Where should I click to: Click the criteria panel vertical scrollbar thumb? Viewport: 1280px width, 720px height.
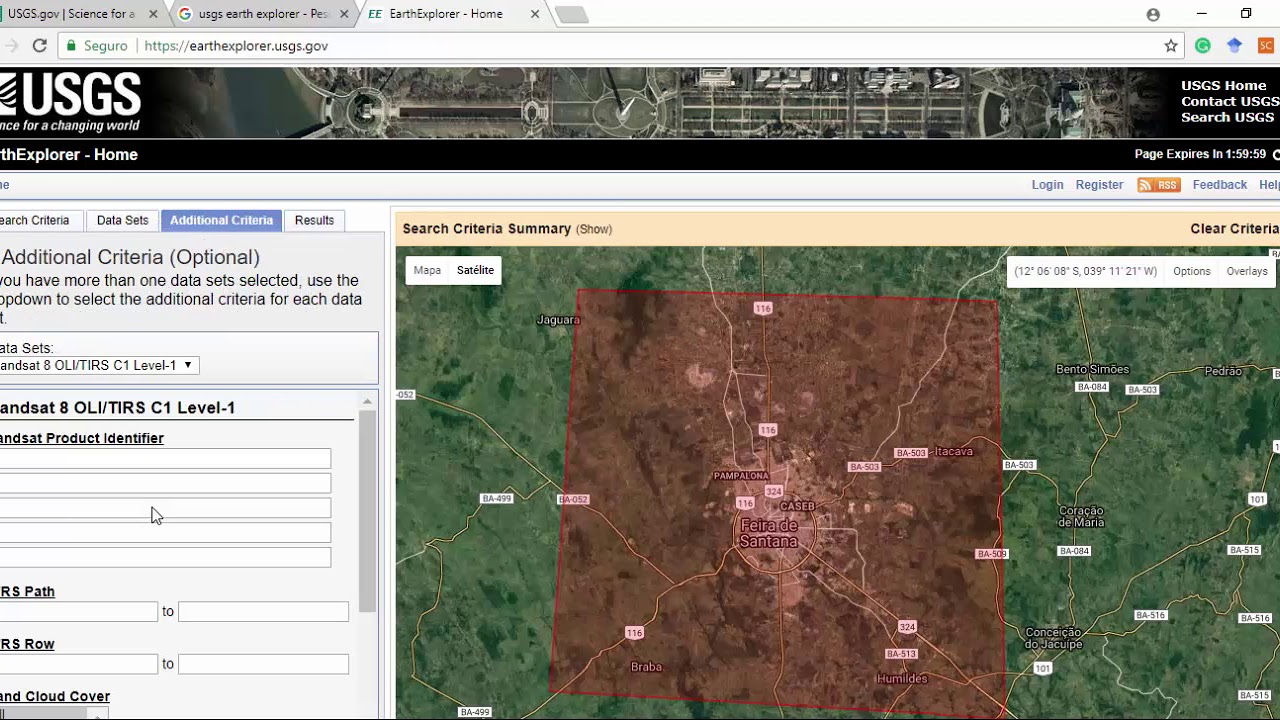point(367,511)
